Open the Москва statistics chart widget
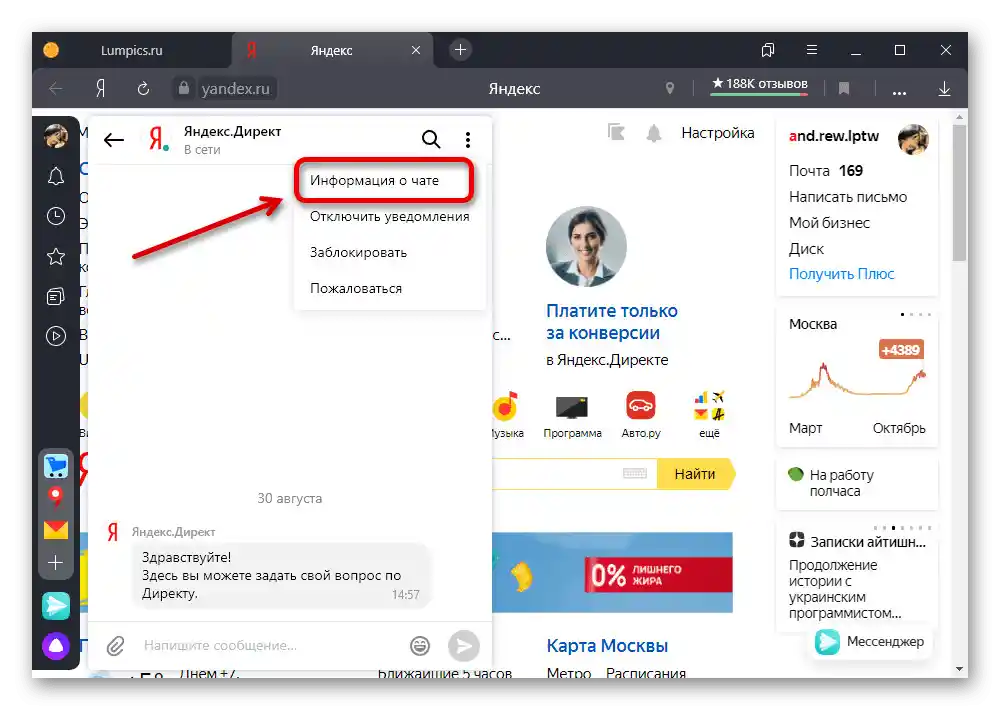 click(x=857, y=378)
